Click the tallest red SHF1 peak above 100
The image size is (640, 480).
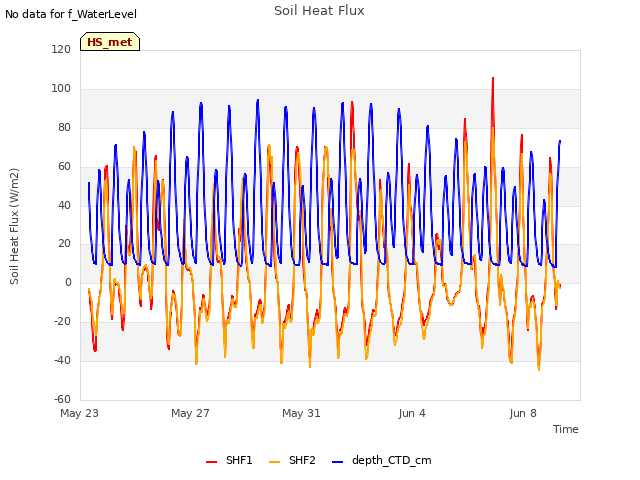pyautogui.click(x=493, y=79)
